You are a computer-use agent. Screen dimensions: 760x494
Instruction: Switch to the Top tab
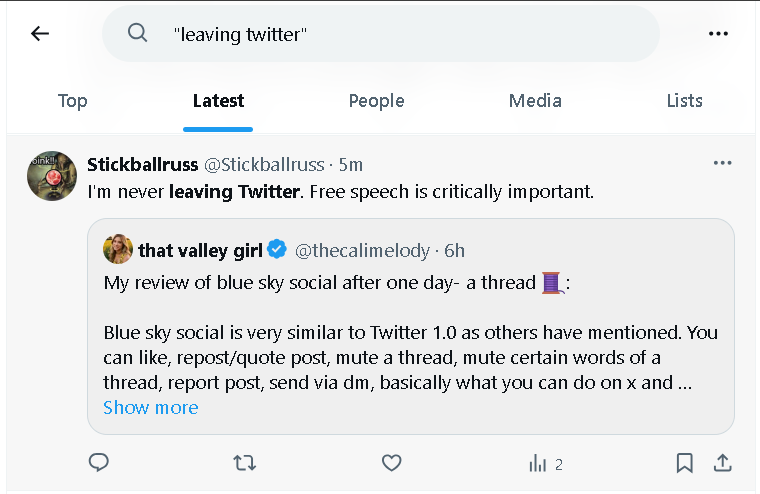coord(72,101)
